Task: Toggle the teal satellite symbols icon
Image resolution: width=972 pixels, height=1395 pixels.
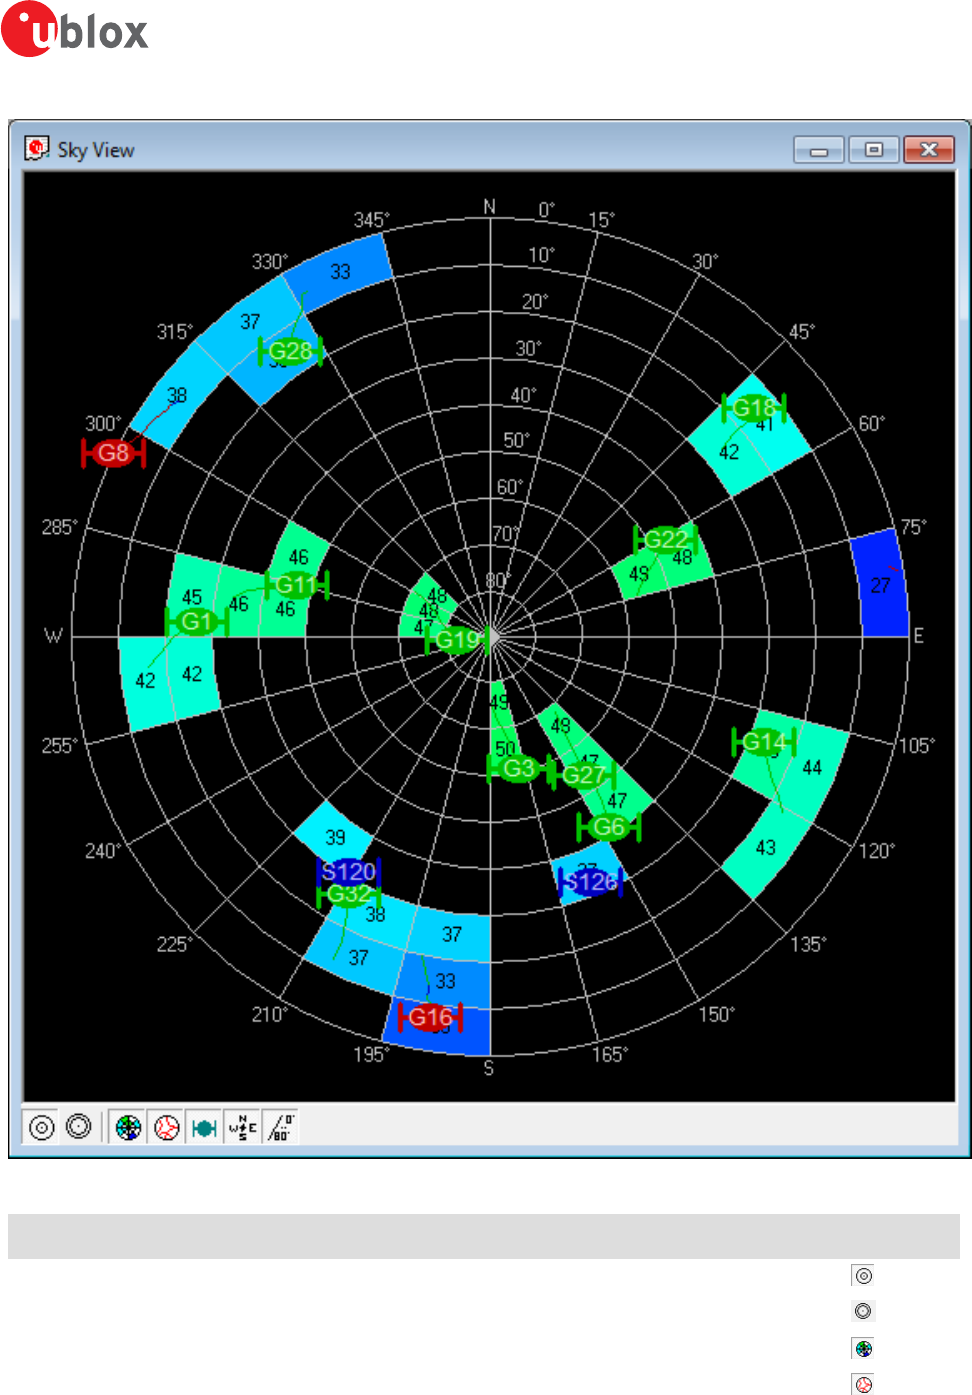Action: point(204,1127)
